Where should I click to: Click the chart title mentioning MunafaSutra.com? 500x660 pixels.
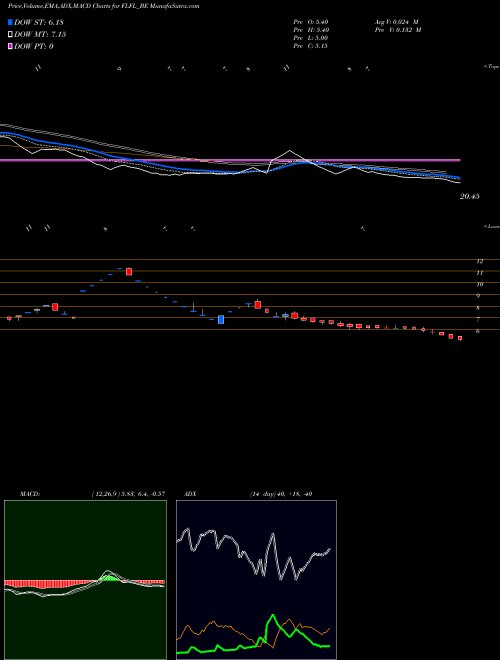pyautogui.click(x=104, y=6)
